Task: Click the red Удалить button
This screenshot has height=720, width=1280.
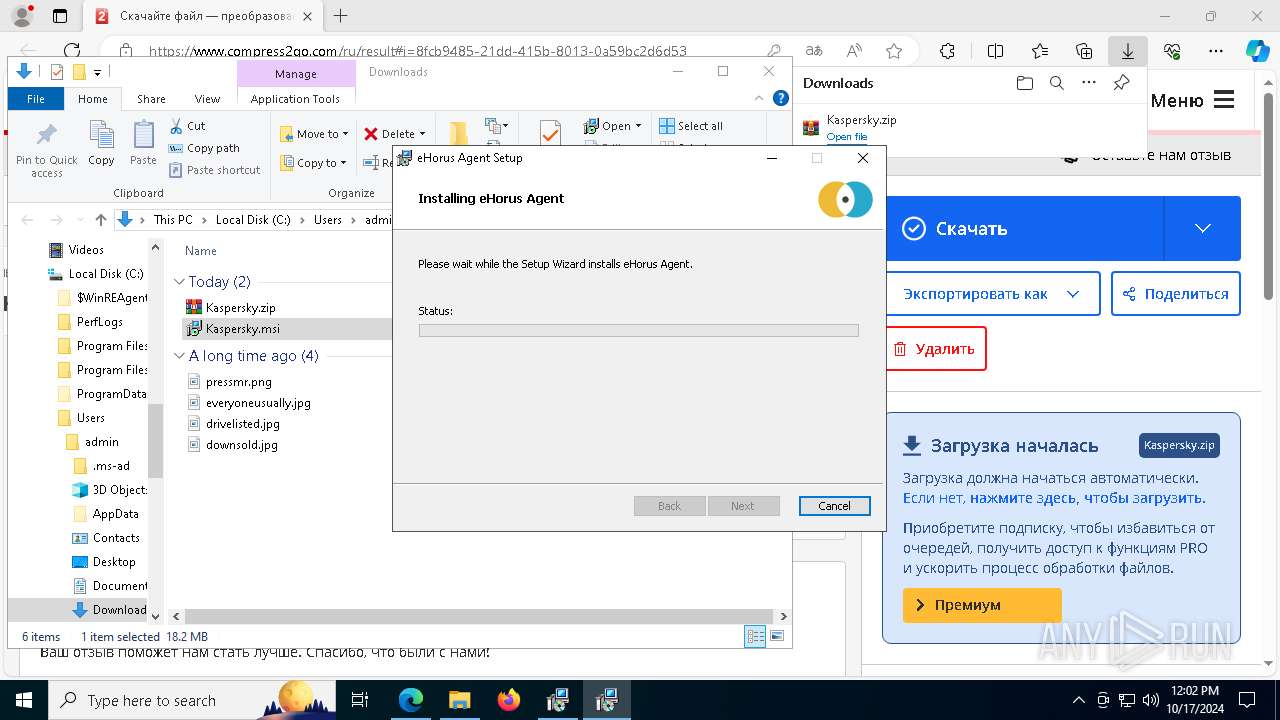Action: 935,349
